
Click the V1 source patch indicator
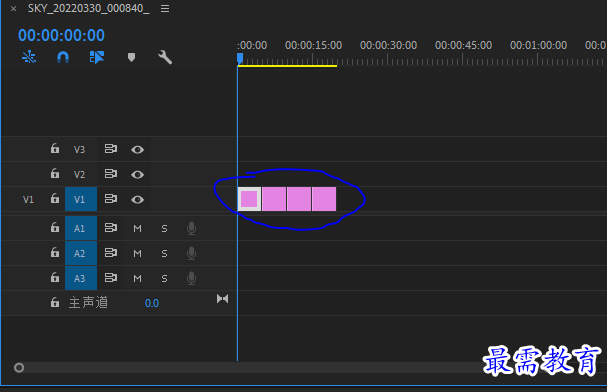coord(28,200)
